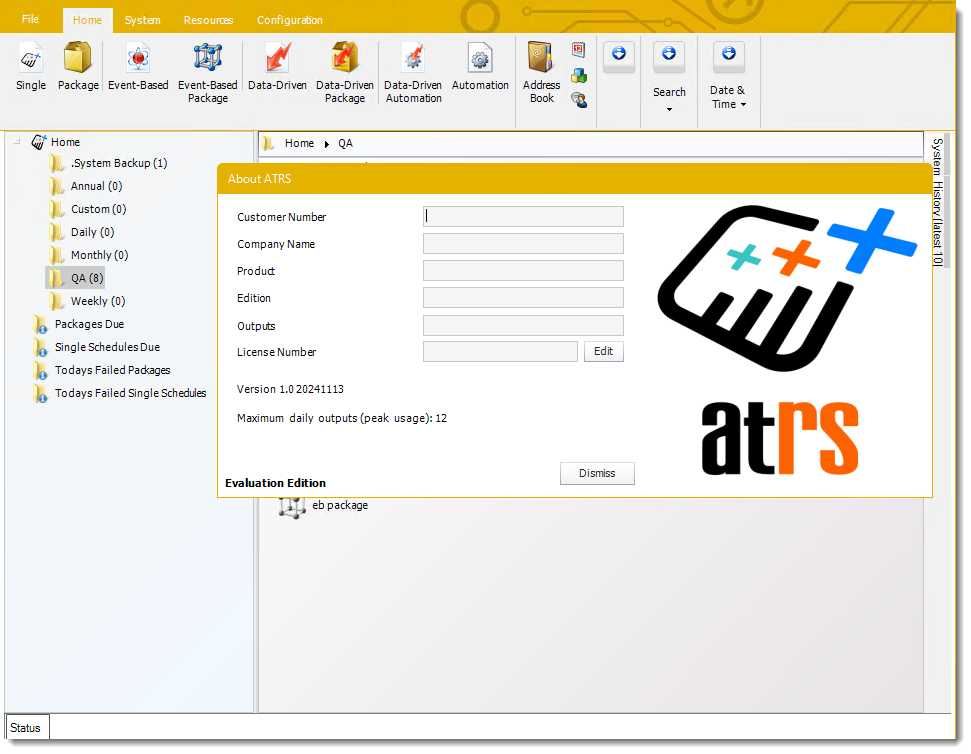Click the Customer Number input field
The width and height of the screenshot is (971, 754).
523,216
